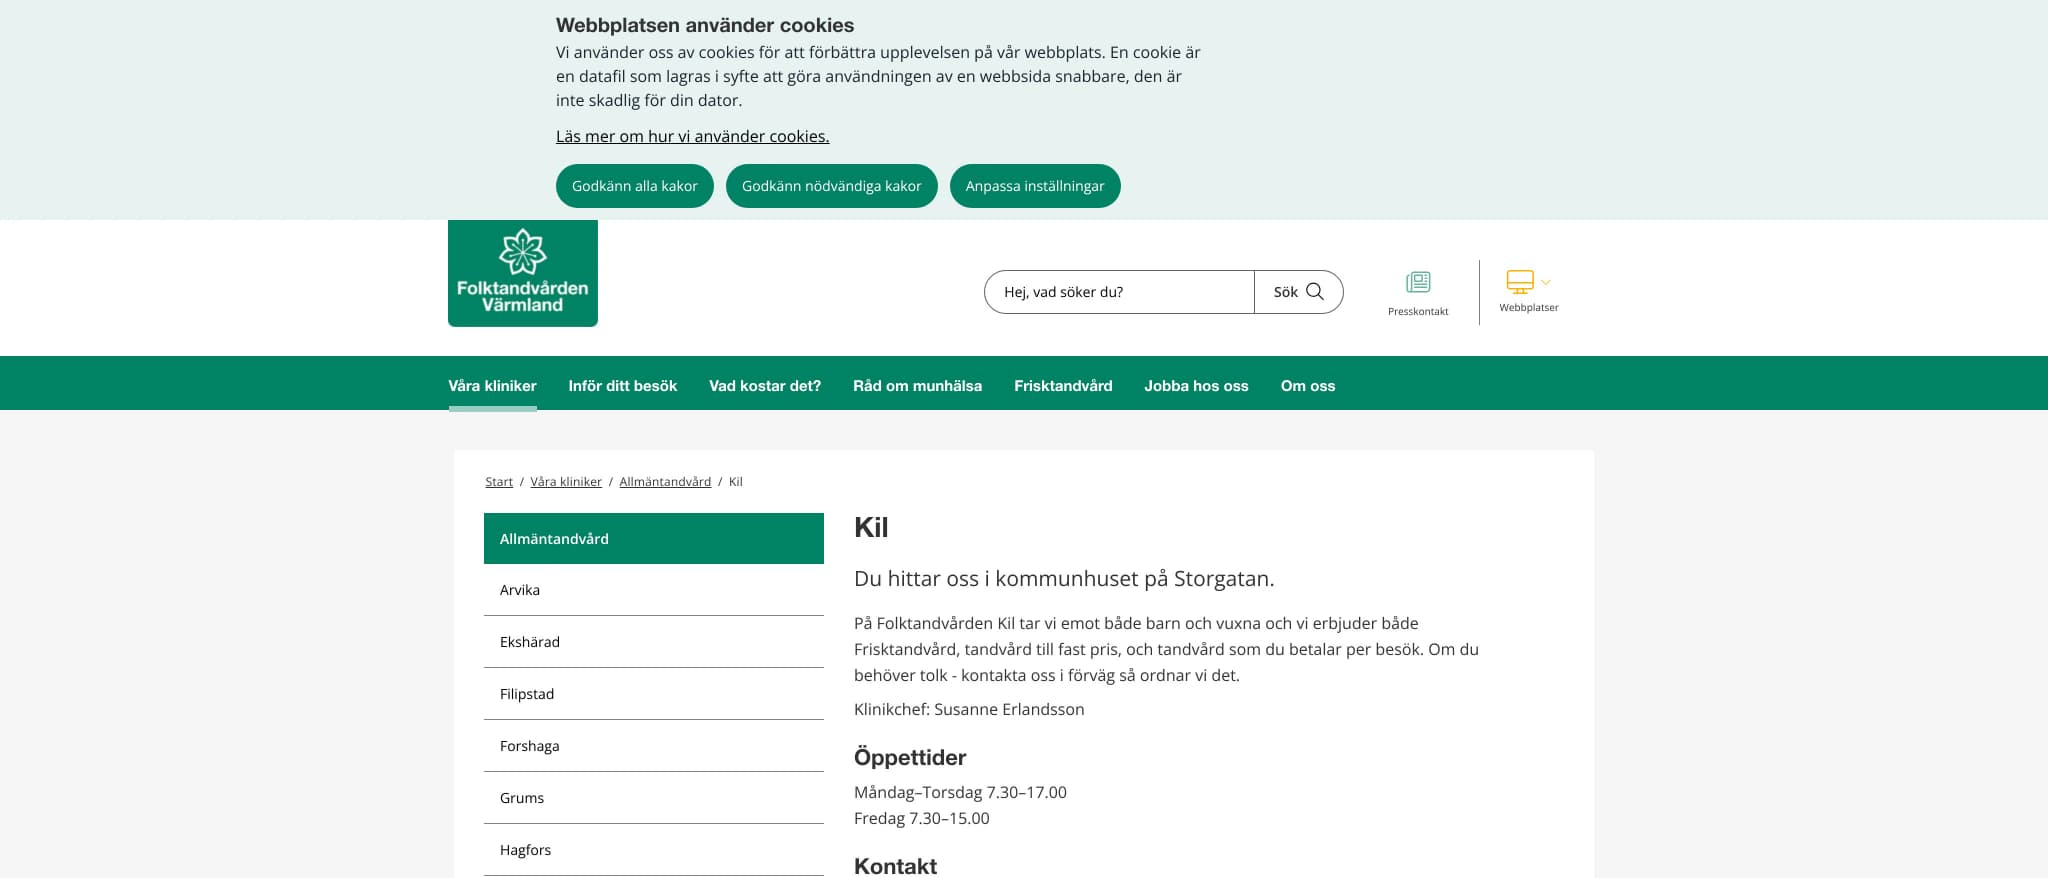Click the search magnifying glass icon
Viewport: 2048px width, 878px height.
coord(1315,292)
